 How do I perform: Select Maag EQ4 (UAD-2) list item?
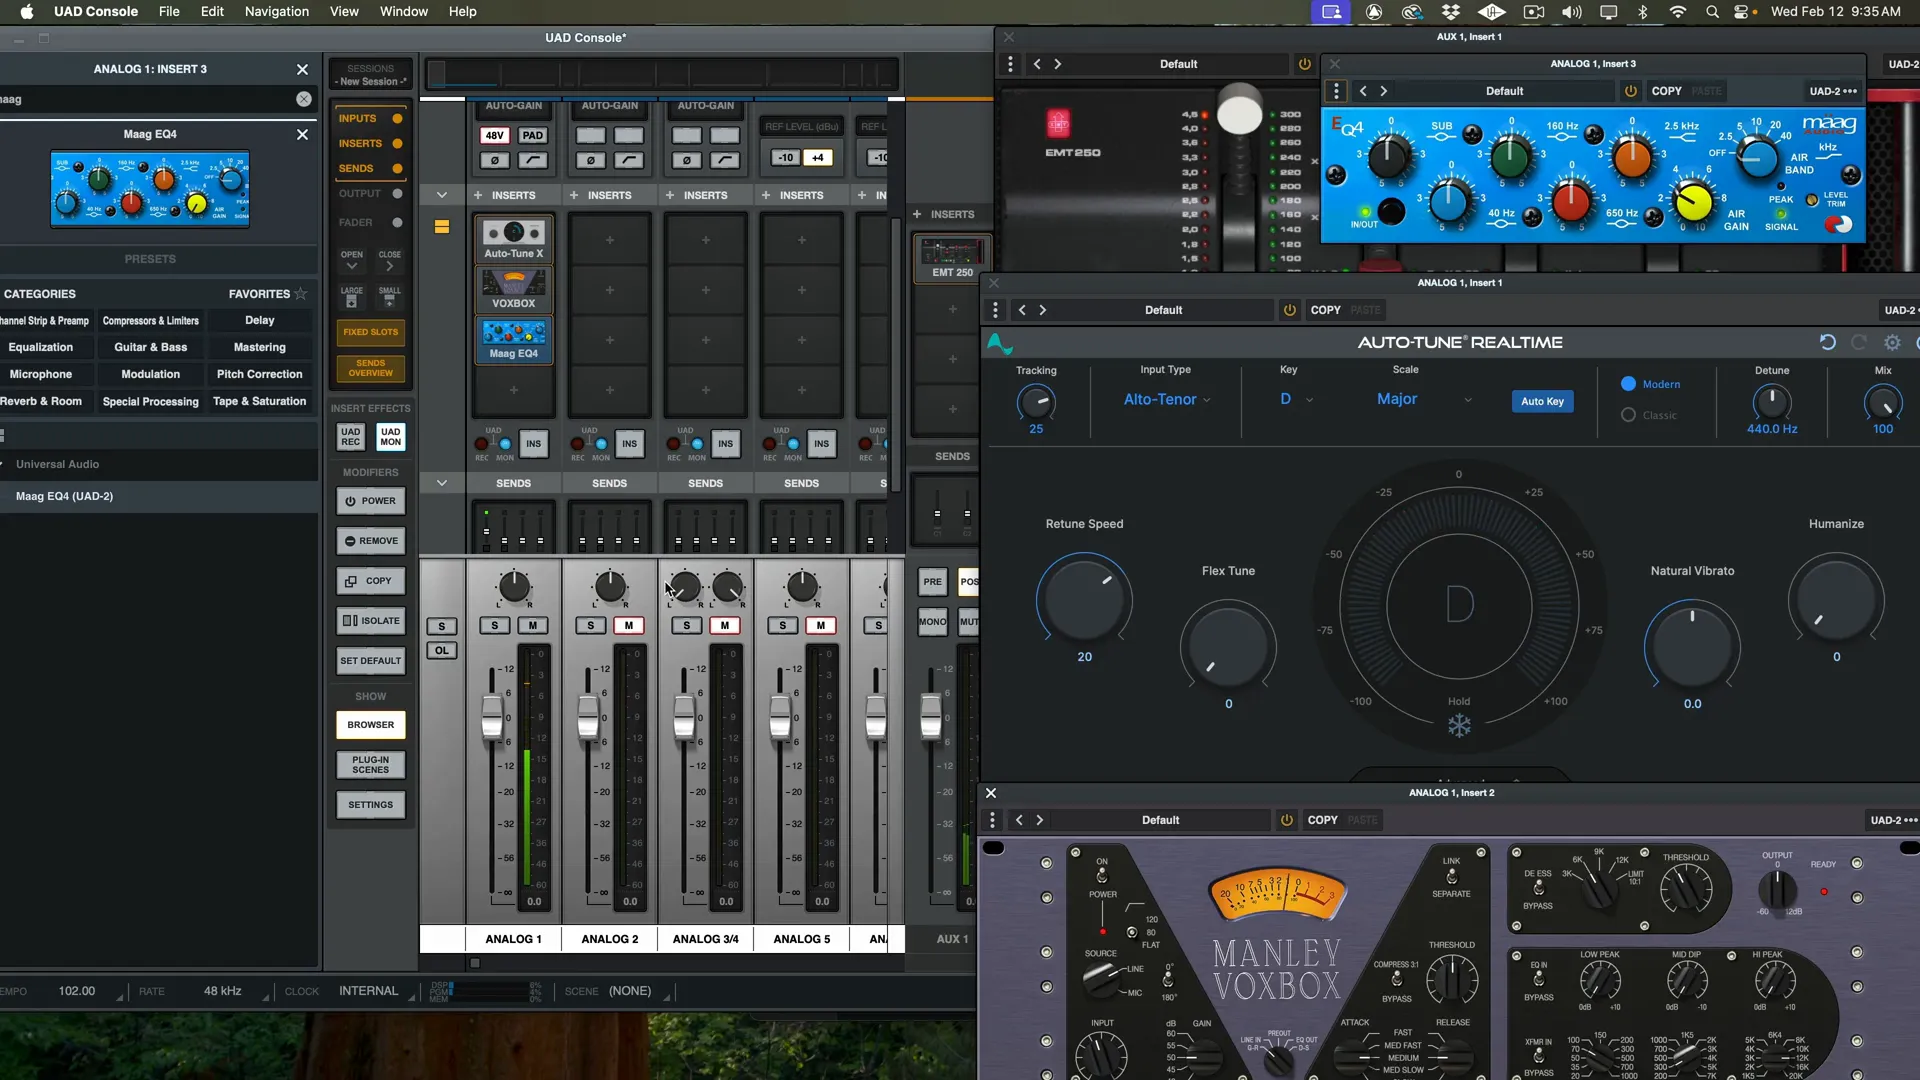point(158,496)
